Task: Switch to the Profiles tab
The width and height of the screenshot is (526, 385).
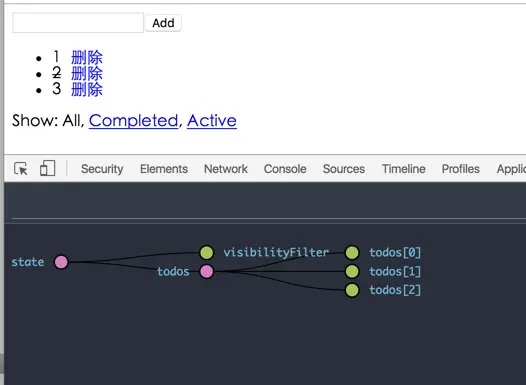Action: click(x=460, y=169)
